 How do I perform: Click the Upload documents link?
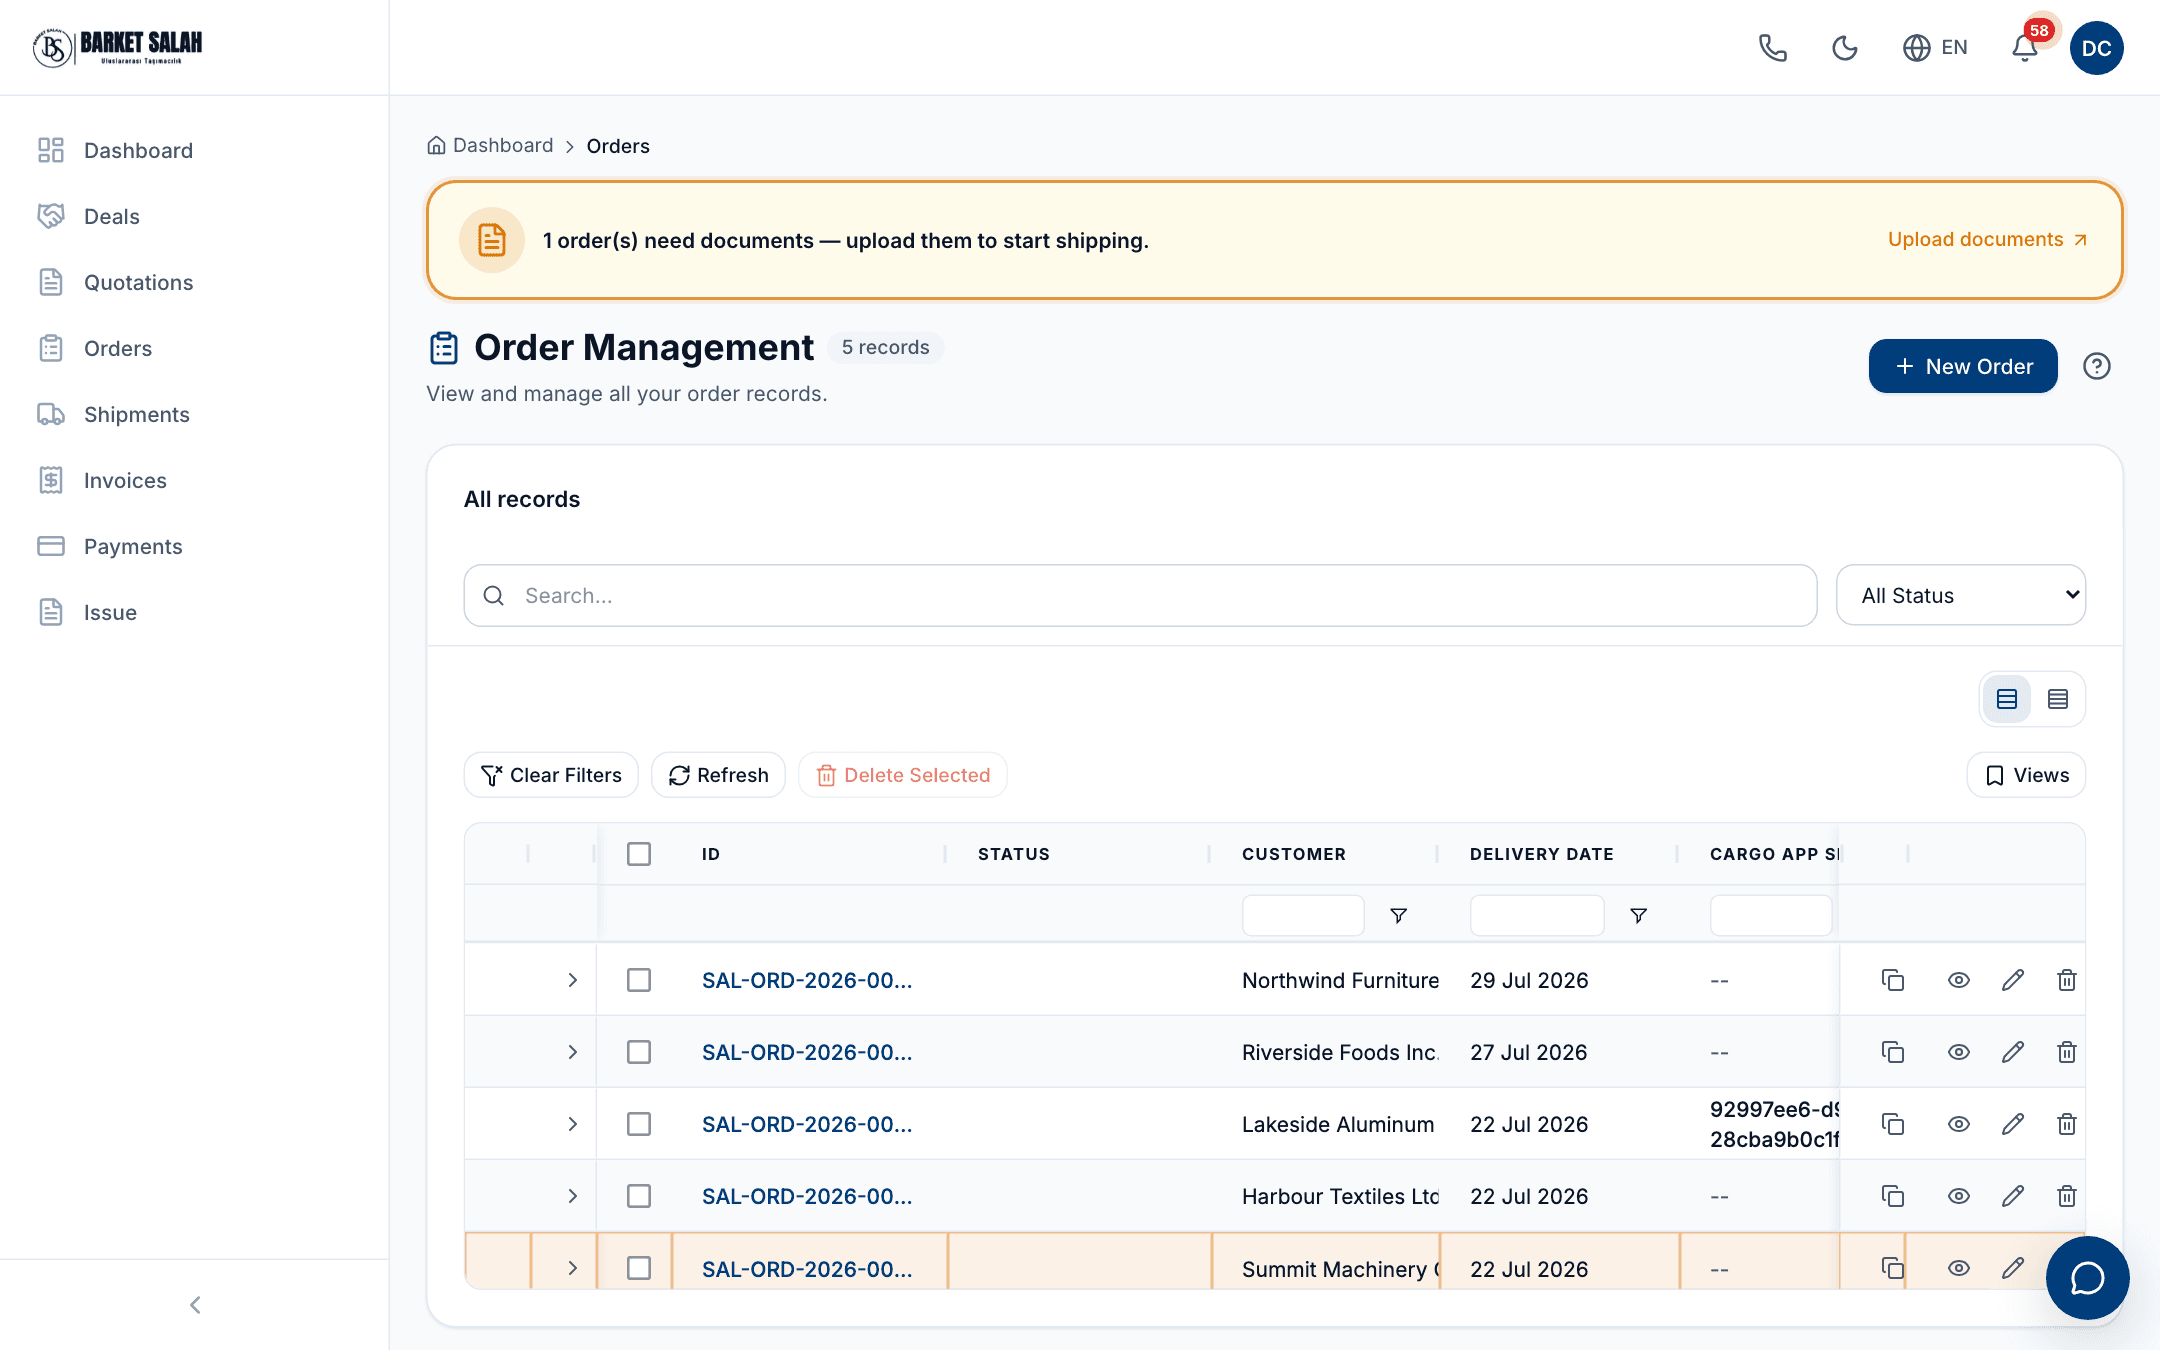click(x=1987, y=240)
